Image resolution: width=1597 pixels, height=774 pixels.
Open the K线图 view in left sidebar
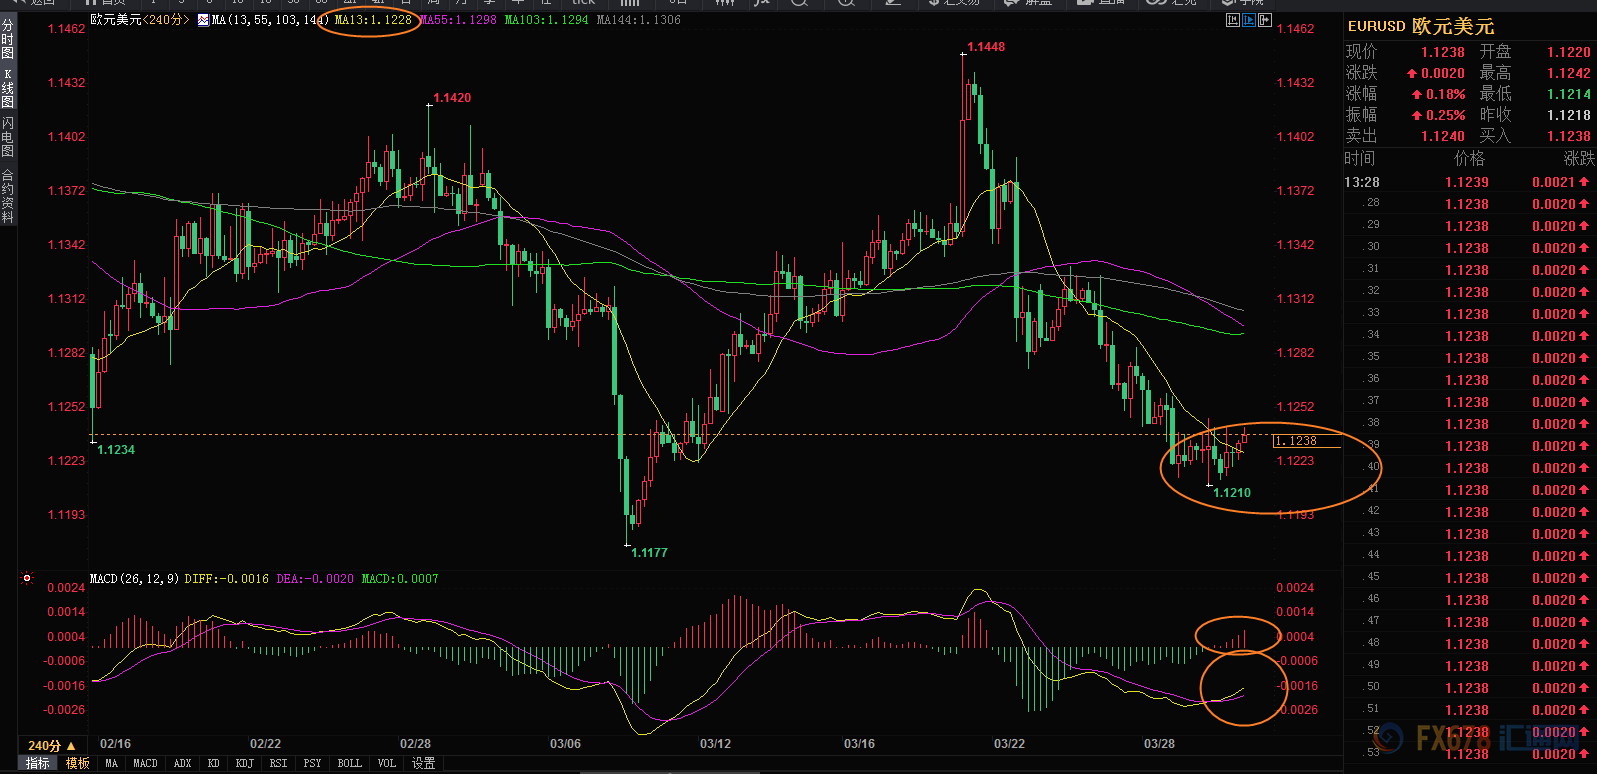tap(8, 90)
